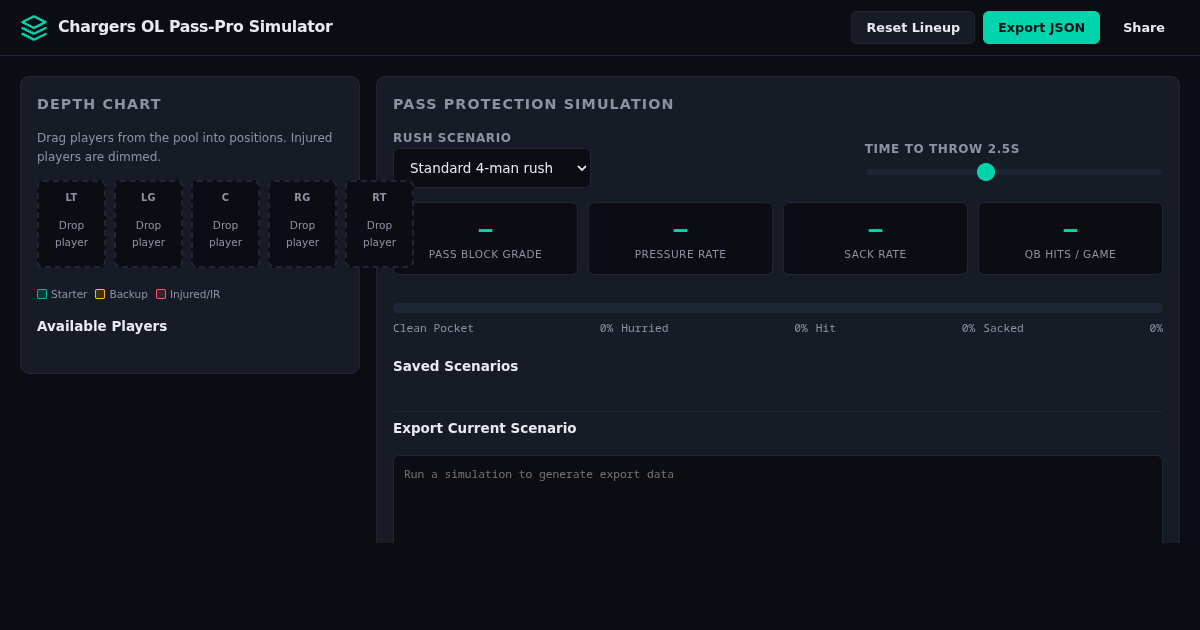This screenshot has height=630, width=1200.
Task: Select the LG drop slot
Action: coord(148,224)
